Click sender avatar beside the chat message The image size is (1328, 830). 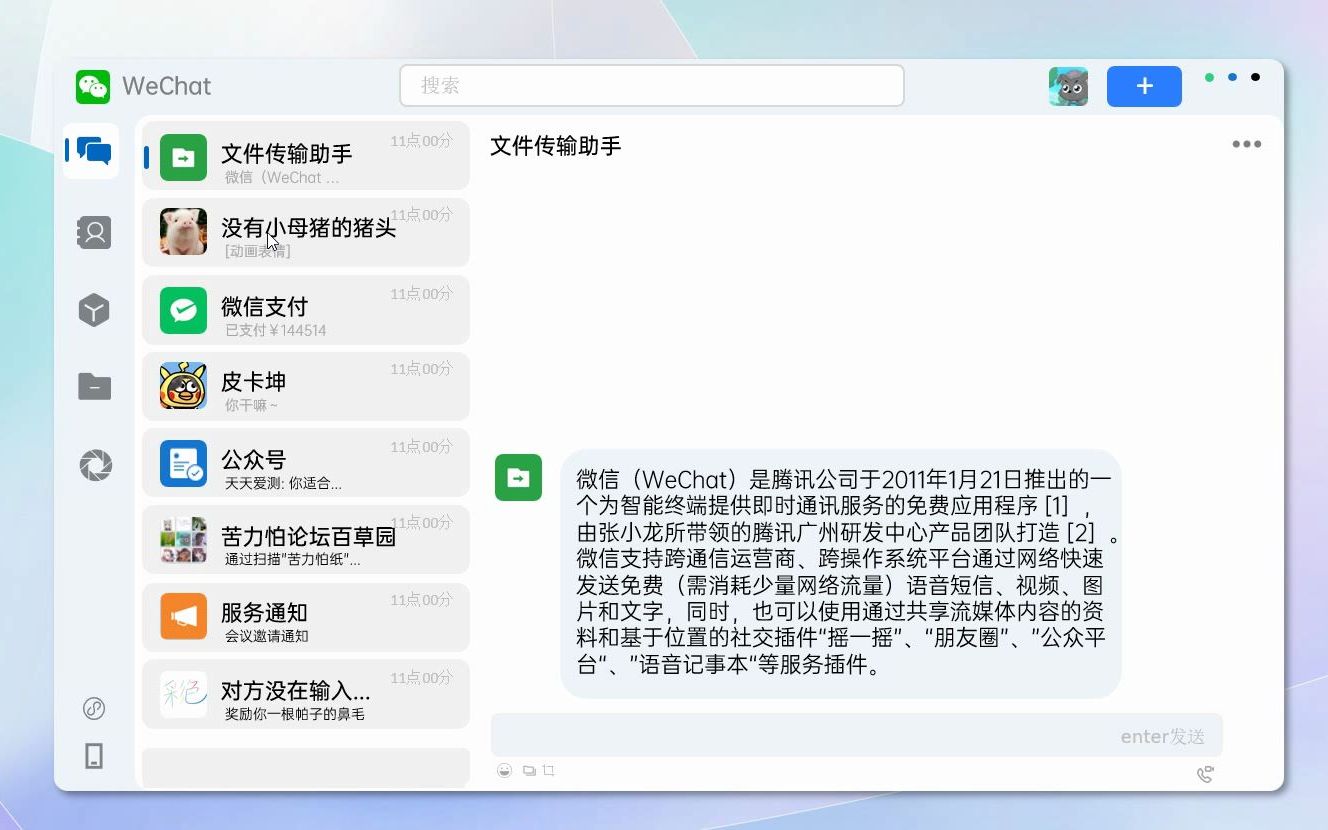pos(518,477)
